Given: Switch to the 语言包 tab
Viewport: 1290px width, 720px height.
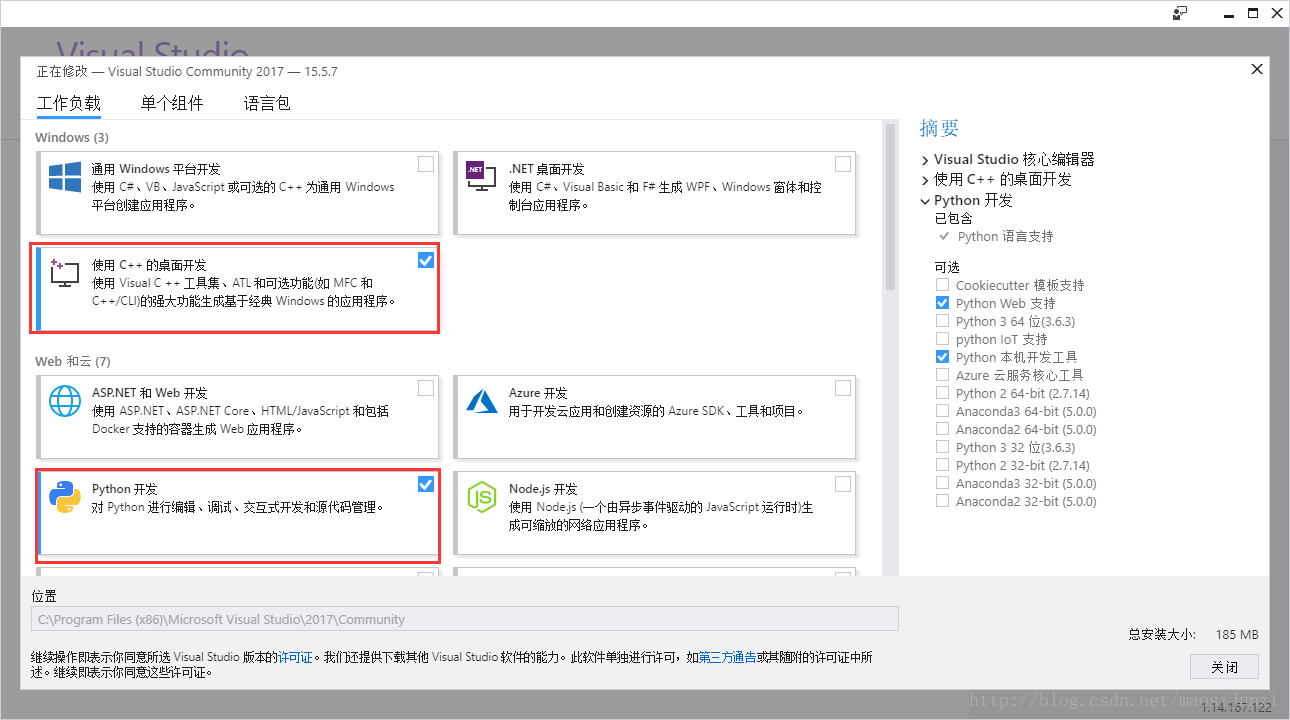Looking at the screenshot, I should coord(267,103).
